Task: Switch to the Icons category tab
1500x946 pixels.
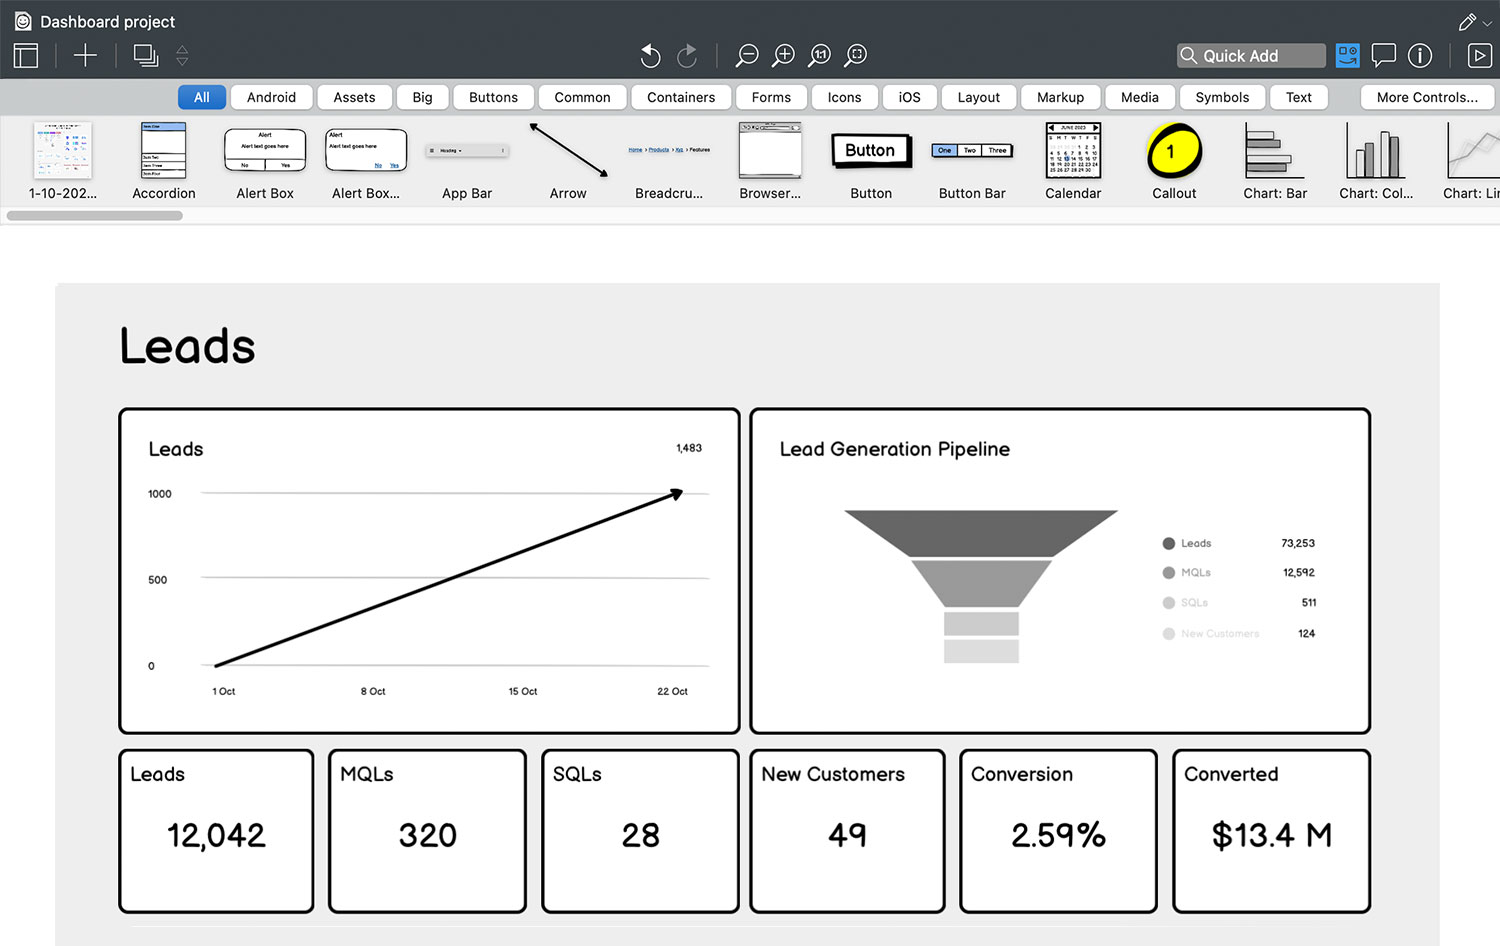Action: point(844,97)
